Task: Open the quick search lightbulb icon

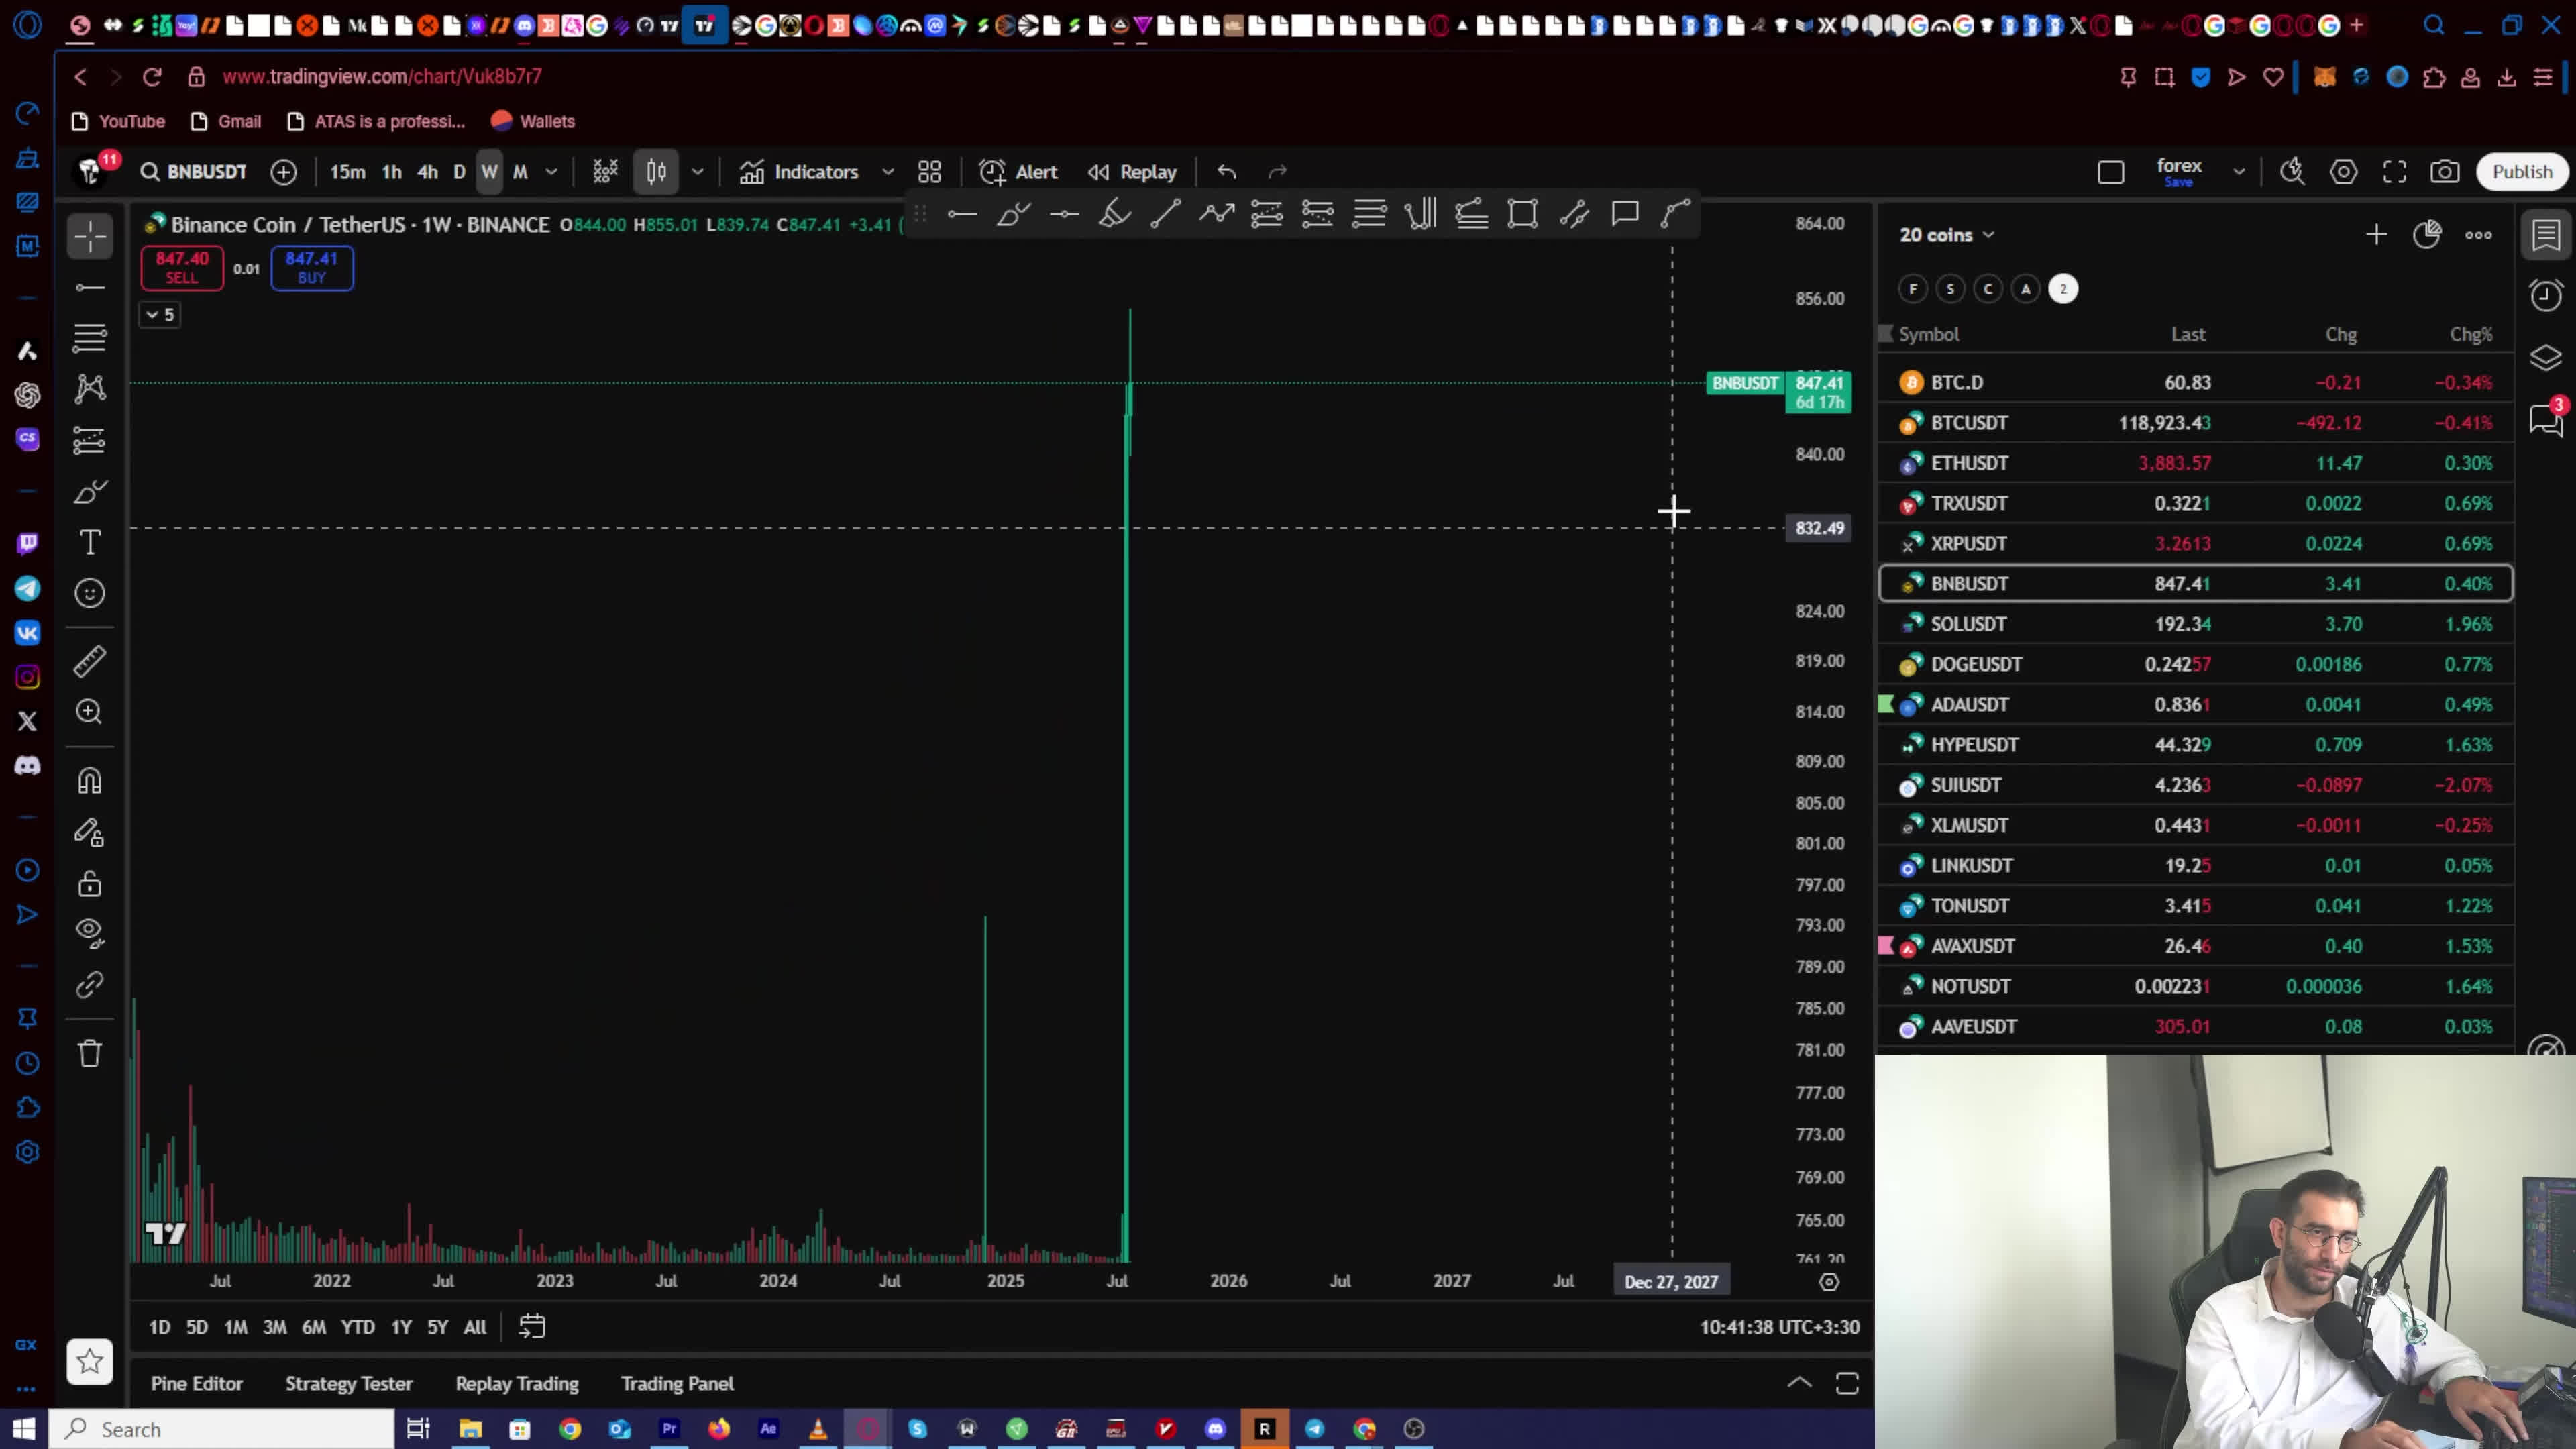Action: coord(2292,172)
